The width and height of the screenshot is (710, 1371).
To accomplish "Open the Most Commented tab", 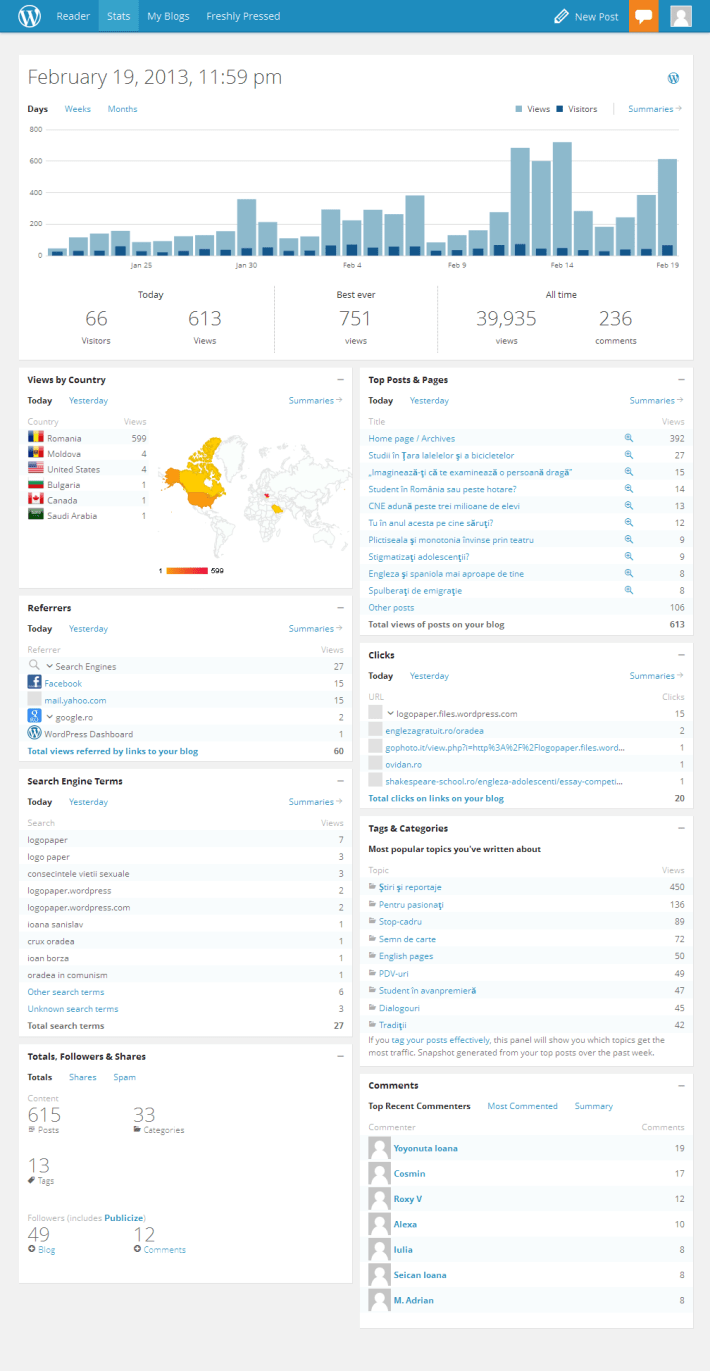I will click(522, 1106).
